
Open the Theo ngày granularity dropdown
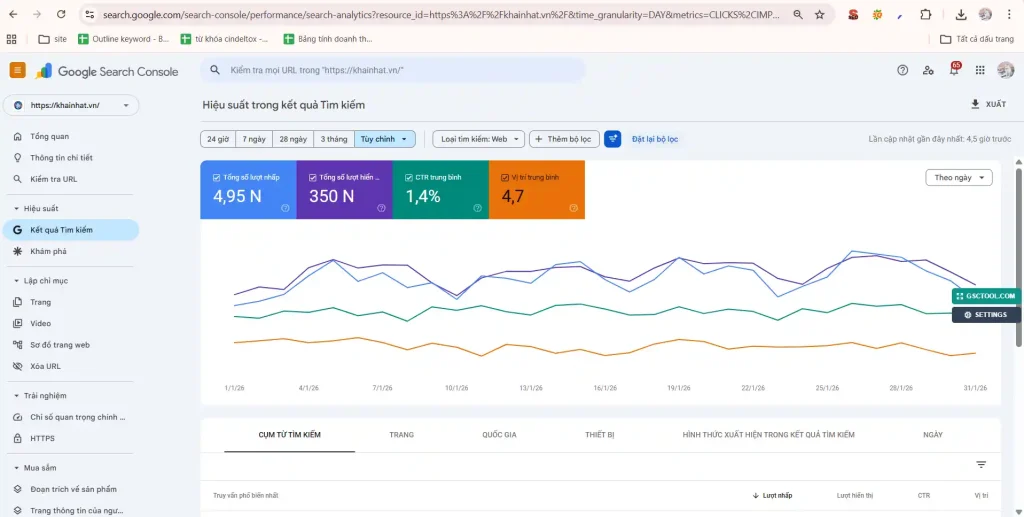(x=959, y=178)
